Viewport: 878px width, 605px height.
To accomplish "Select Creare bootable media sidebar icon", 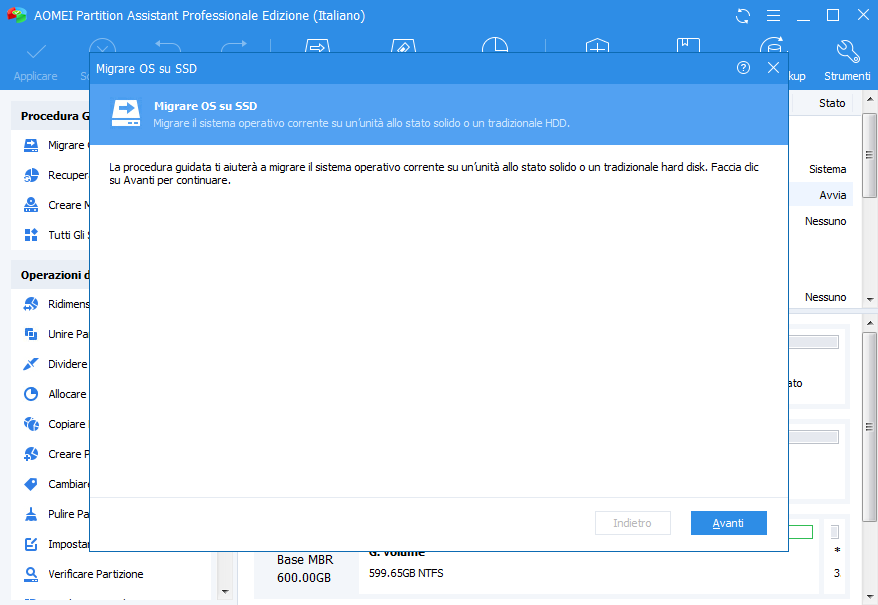I will coord(31,205).
